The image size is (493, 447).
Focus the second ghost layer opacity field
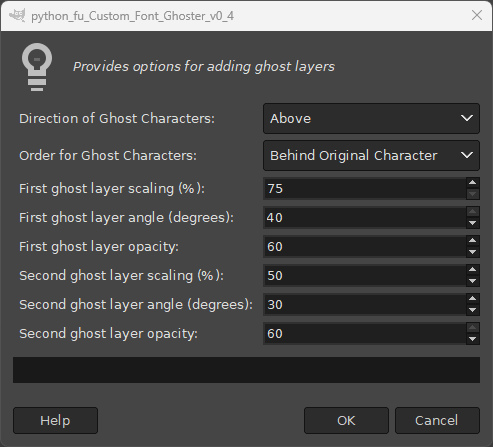tap(365, 334)
